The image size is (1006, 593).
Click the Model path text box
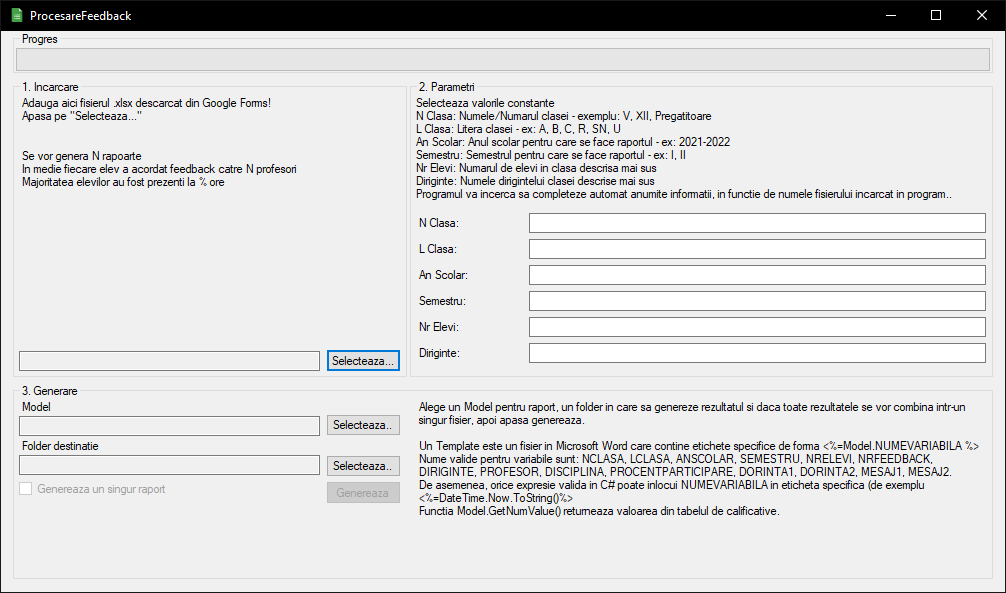168,425
